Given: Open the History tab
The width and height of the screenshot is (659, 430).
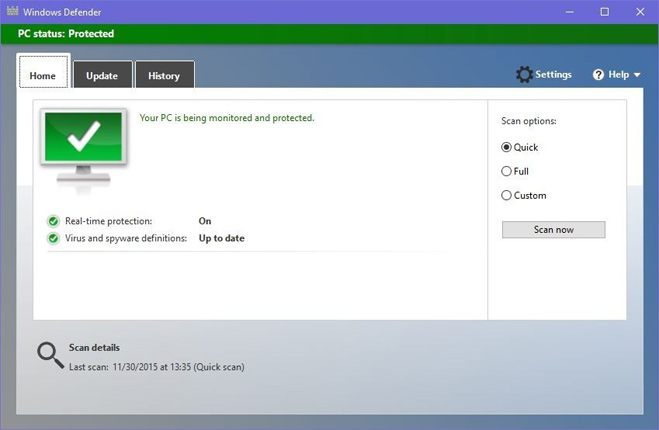Looking at the screenshot, I should click(164, 75).
